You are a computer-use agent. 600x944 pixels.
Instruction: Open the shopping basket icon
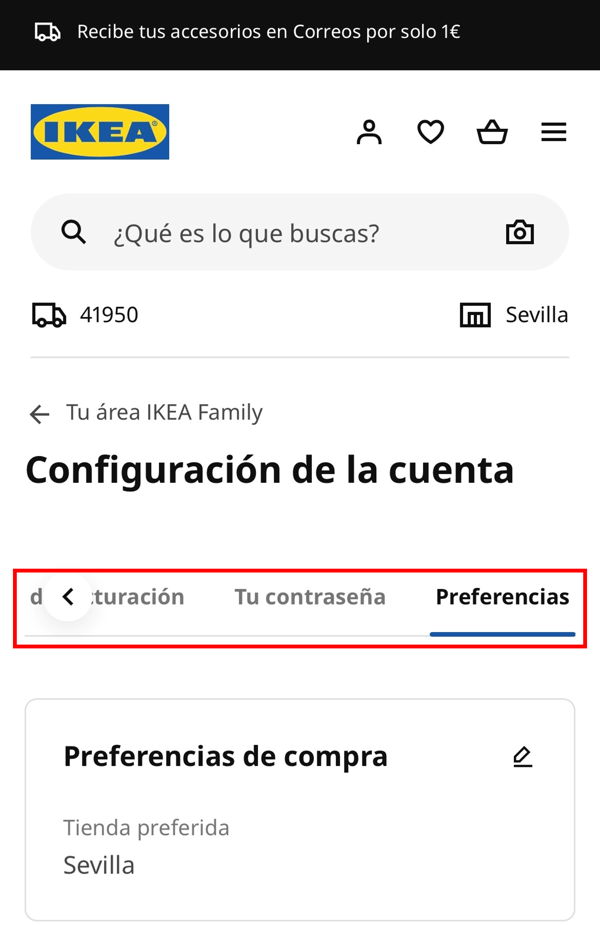(492, 132)
